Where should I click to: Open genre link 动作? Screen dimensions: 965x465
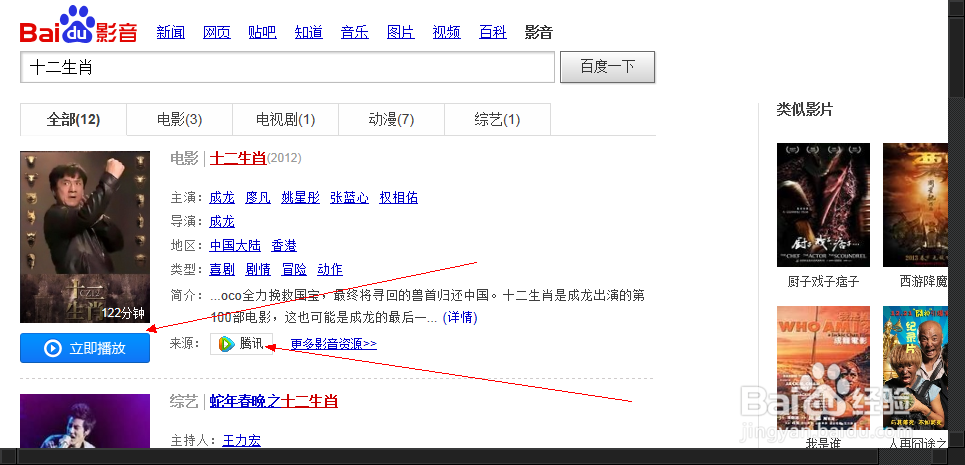pyautogui.click(x=330, y=269)
